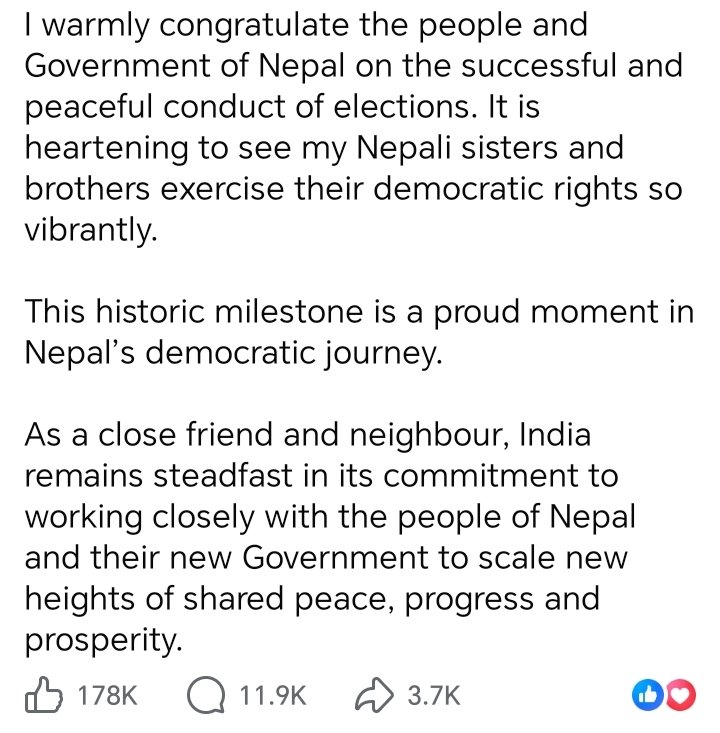The image size is (720, 733).
Task: Click the word 'vibrantly.' in the post
Action: [91, 230]
